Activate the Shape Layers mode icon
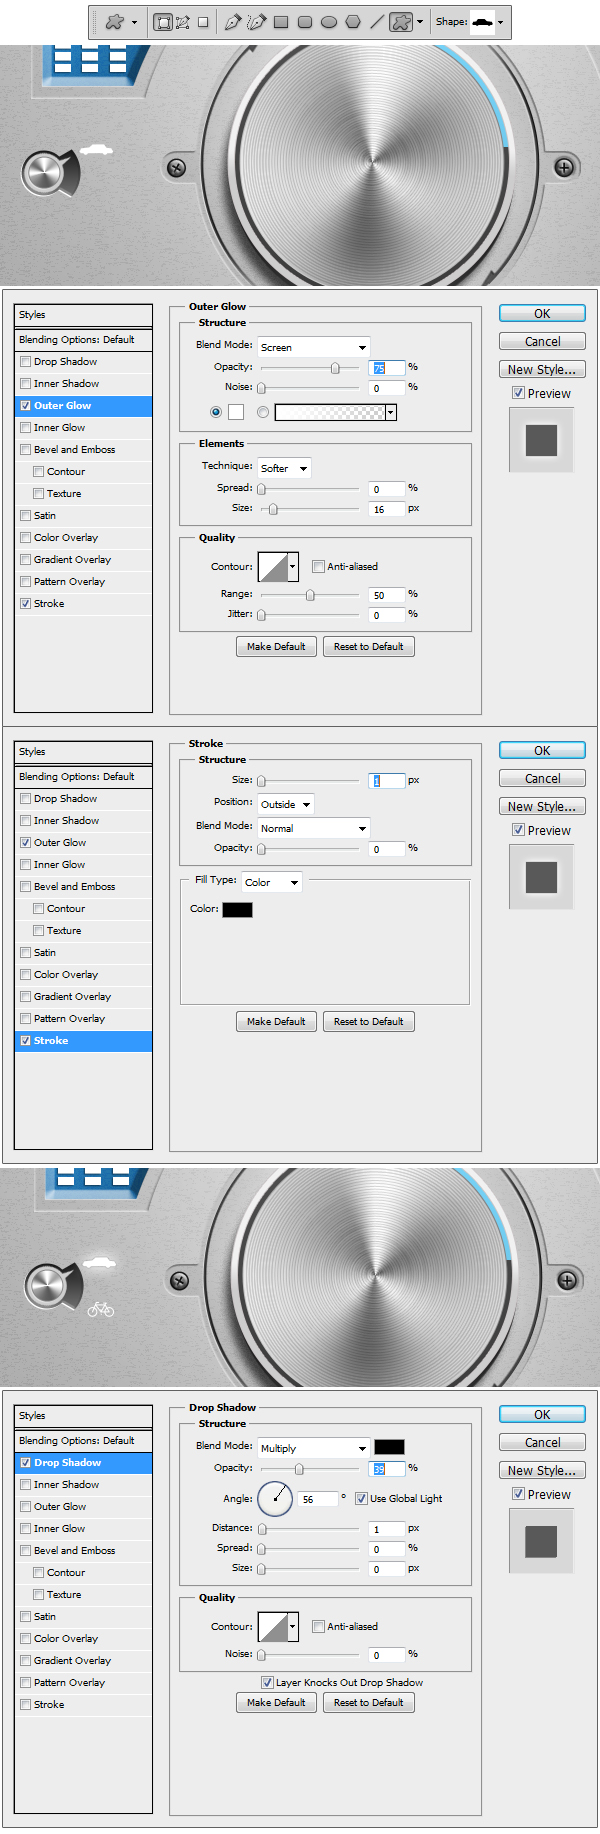 point(162,22)
